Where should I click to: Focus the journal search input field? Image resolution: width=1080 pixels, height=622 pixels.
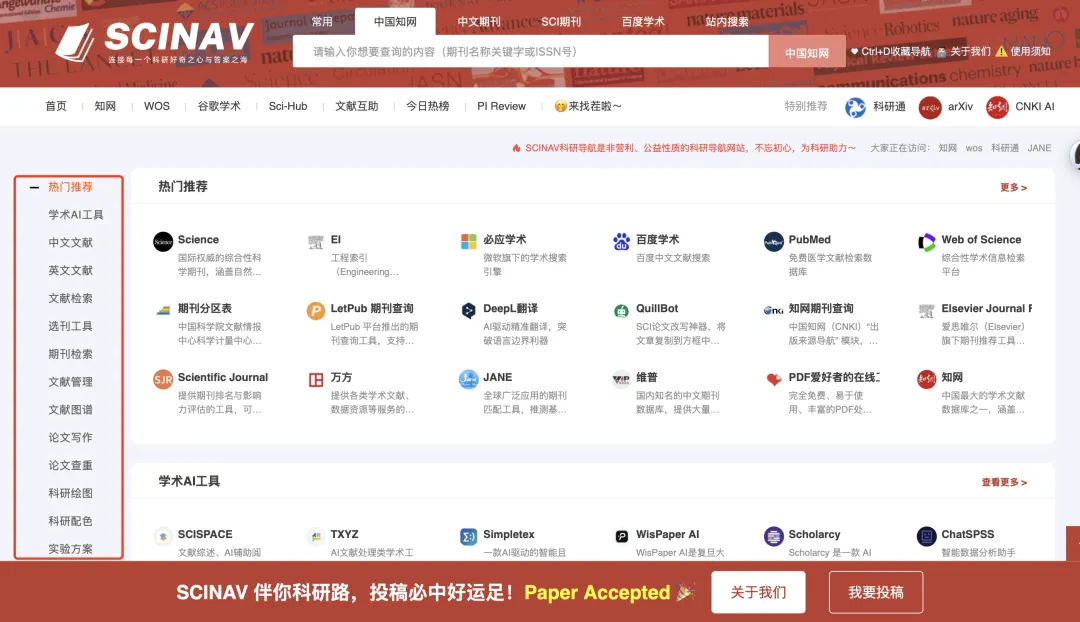(530, 52)
